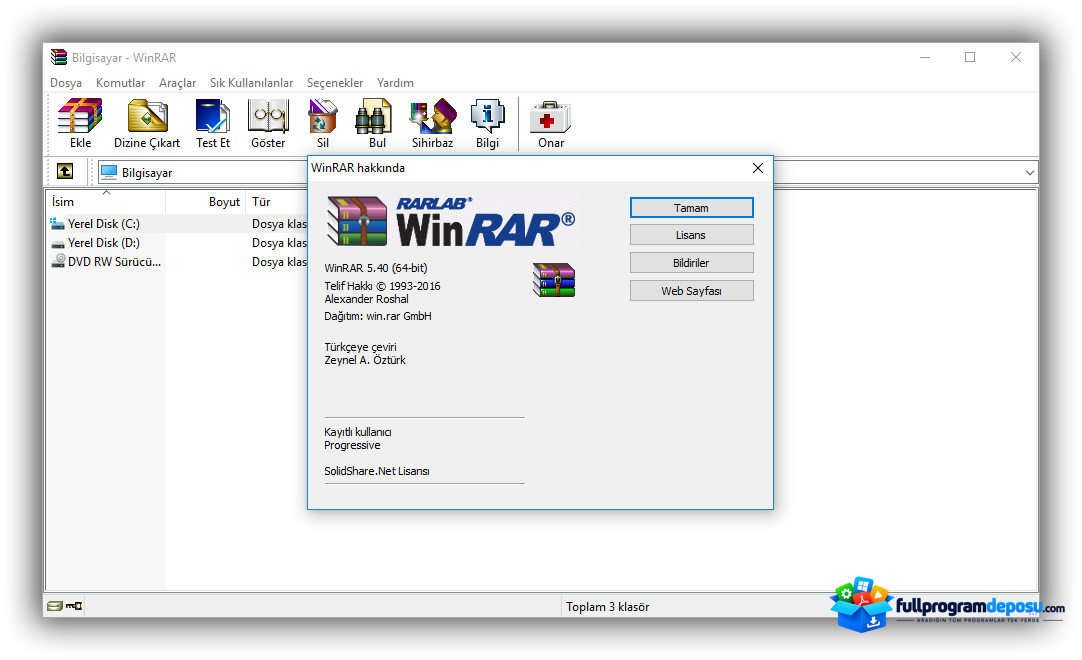Open the Komutlar menu
The height and width of the screenshot is (660, 1082).
(x=120, y=83)
